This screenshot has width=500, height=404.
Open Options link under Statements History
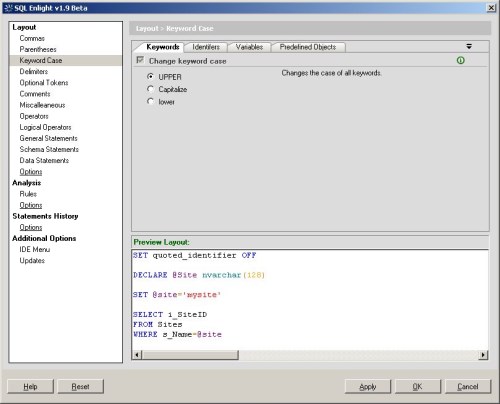(x=31, y=227)
